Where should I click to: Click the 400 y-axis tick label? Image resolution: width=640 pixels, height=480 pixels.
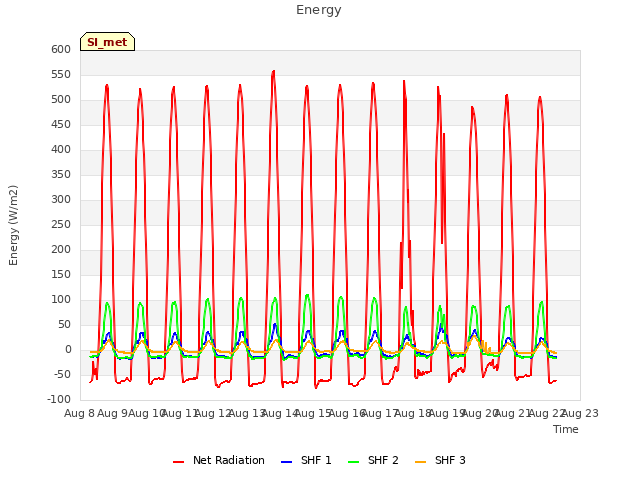pyautogui.click(x=61, y=149)
